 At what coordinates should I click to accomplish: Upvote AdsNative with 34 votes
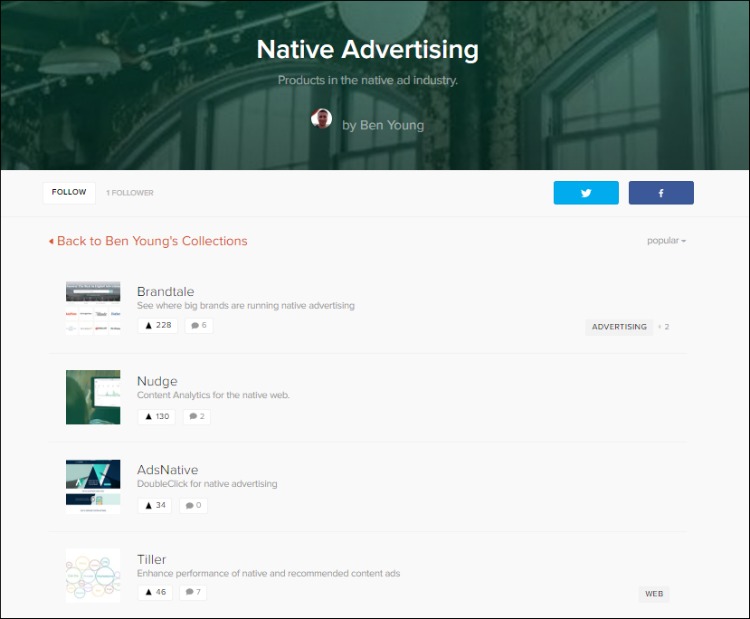tap(154, 505)
